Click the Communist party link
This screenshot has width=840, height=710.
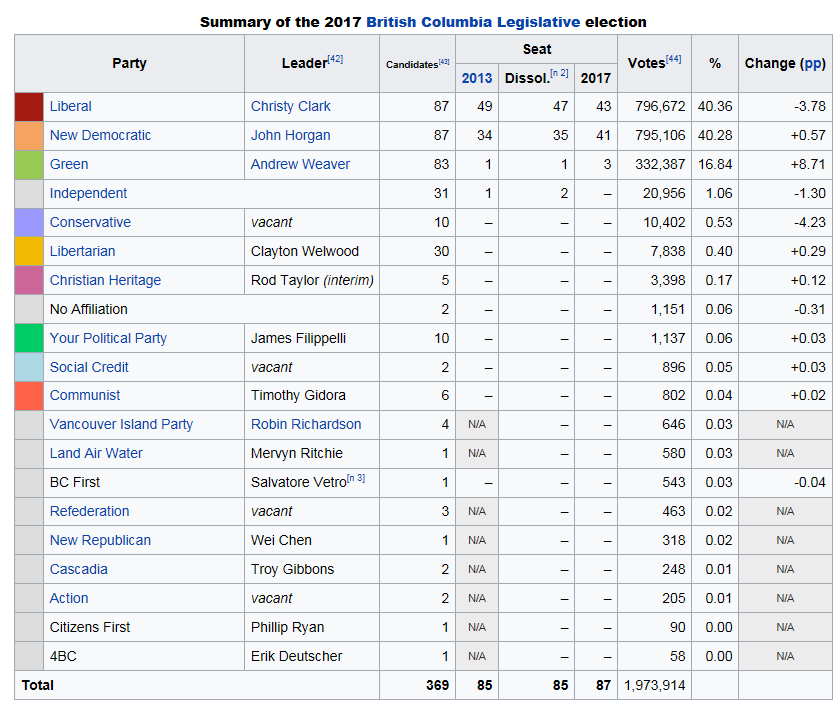coord(85,395)
